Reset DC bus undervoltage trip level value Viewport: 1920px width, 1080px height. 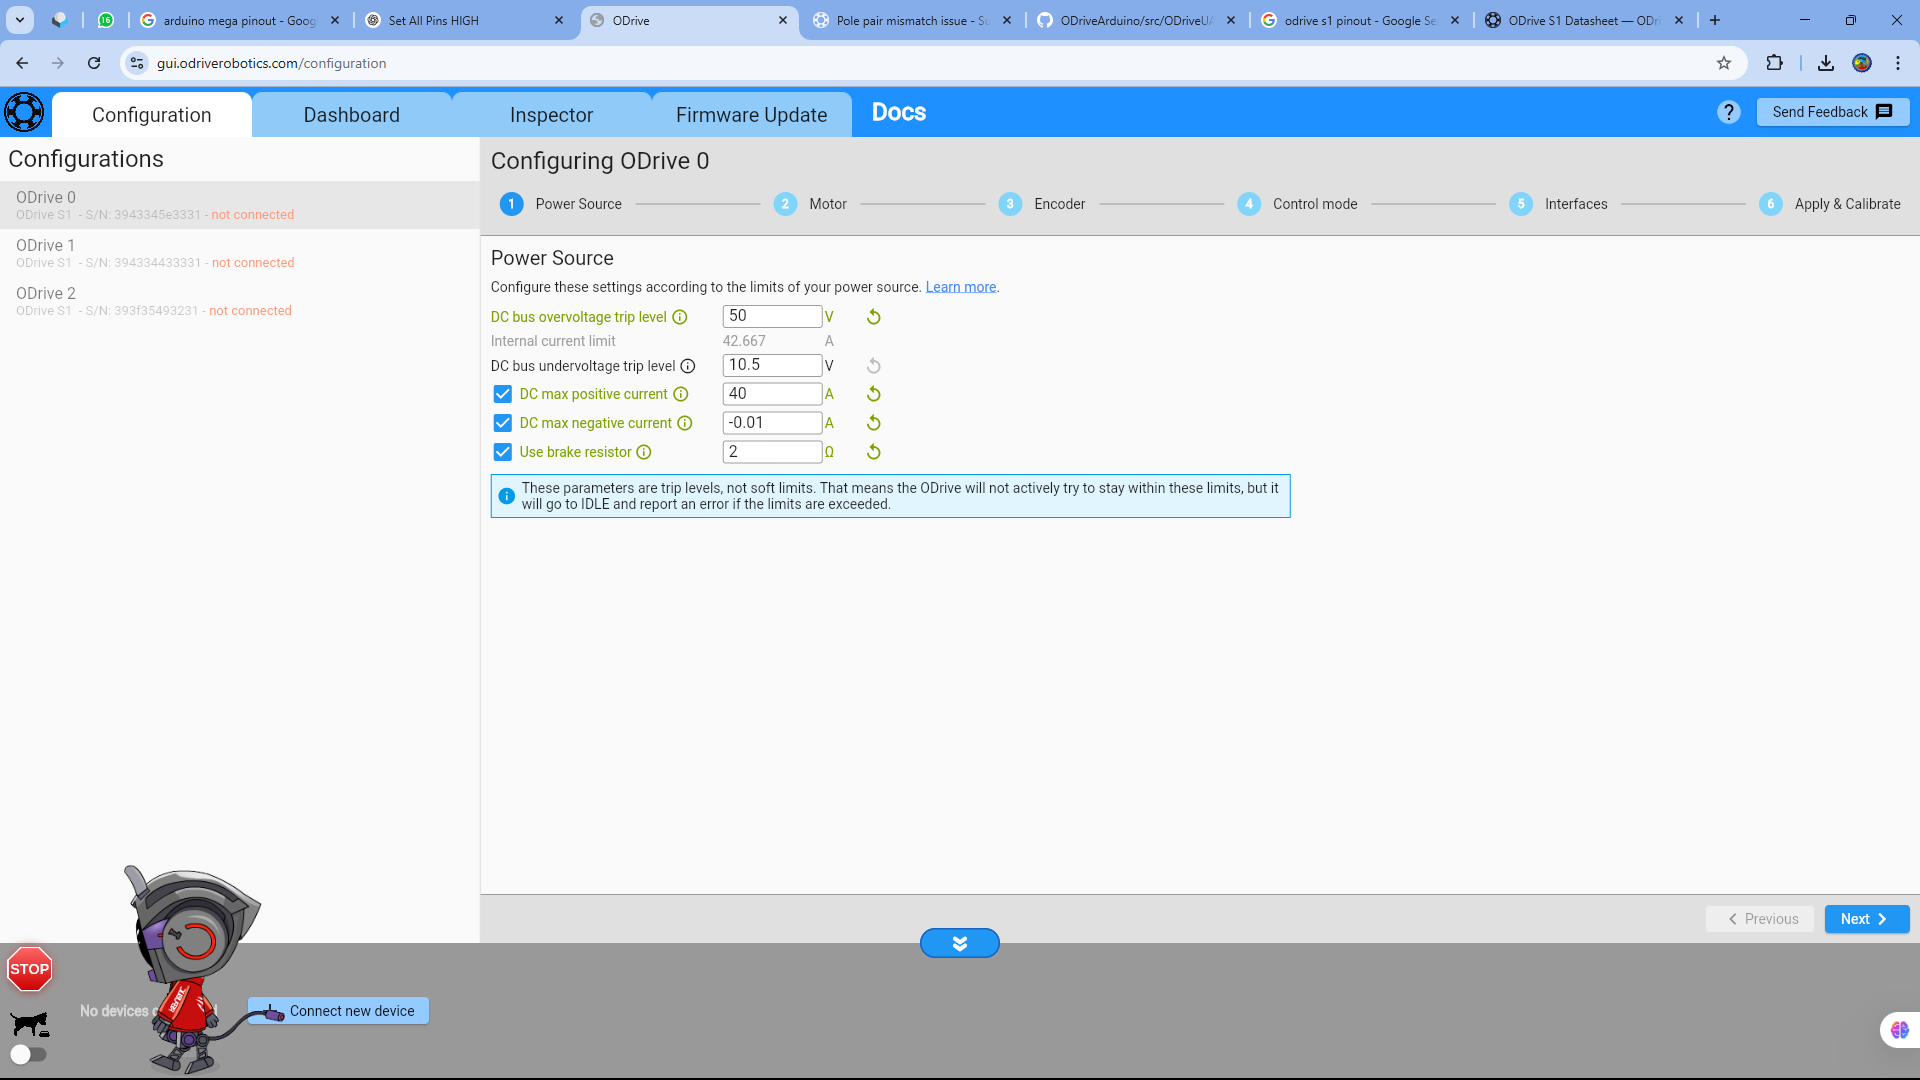873,366
